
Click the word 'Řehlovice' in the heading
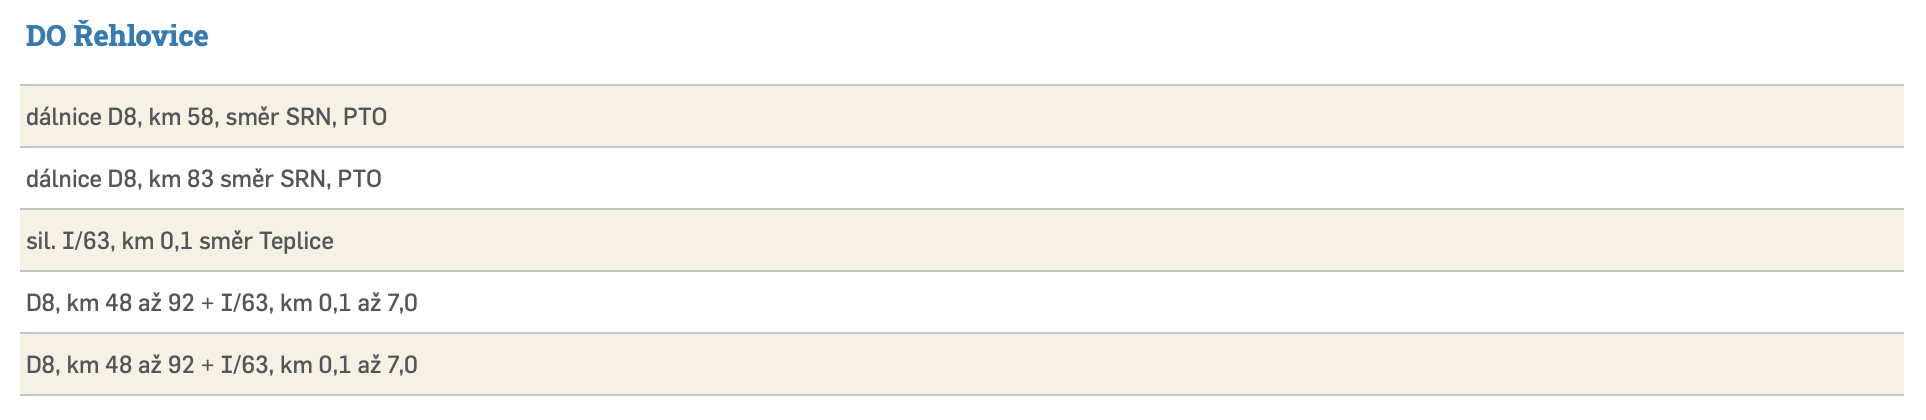coord(141,36)
